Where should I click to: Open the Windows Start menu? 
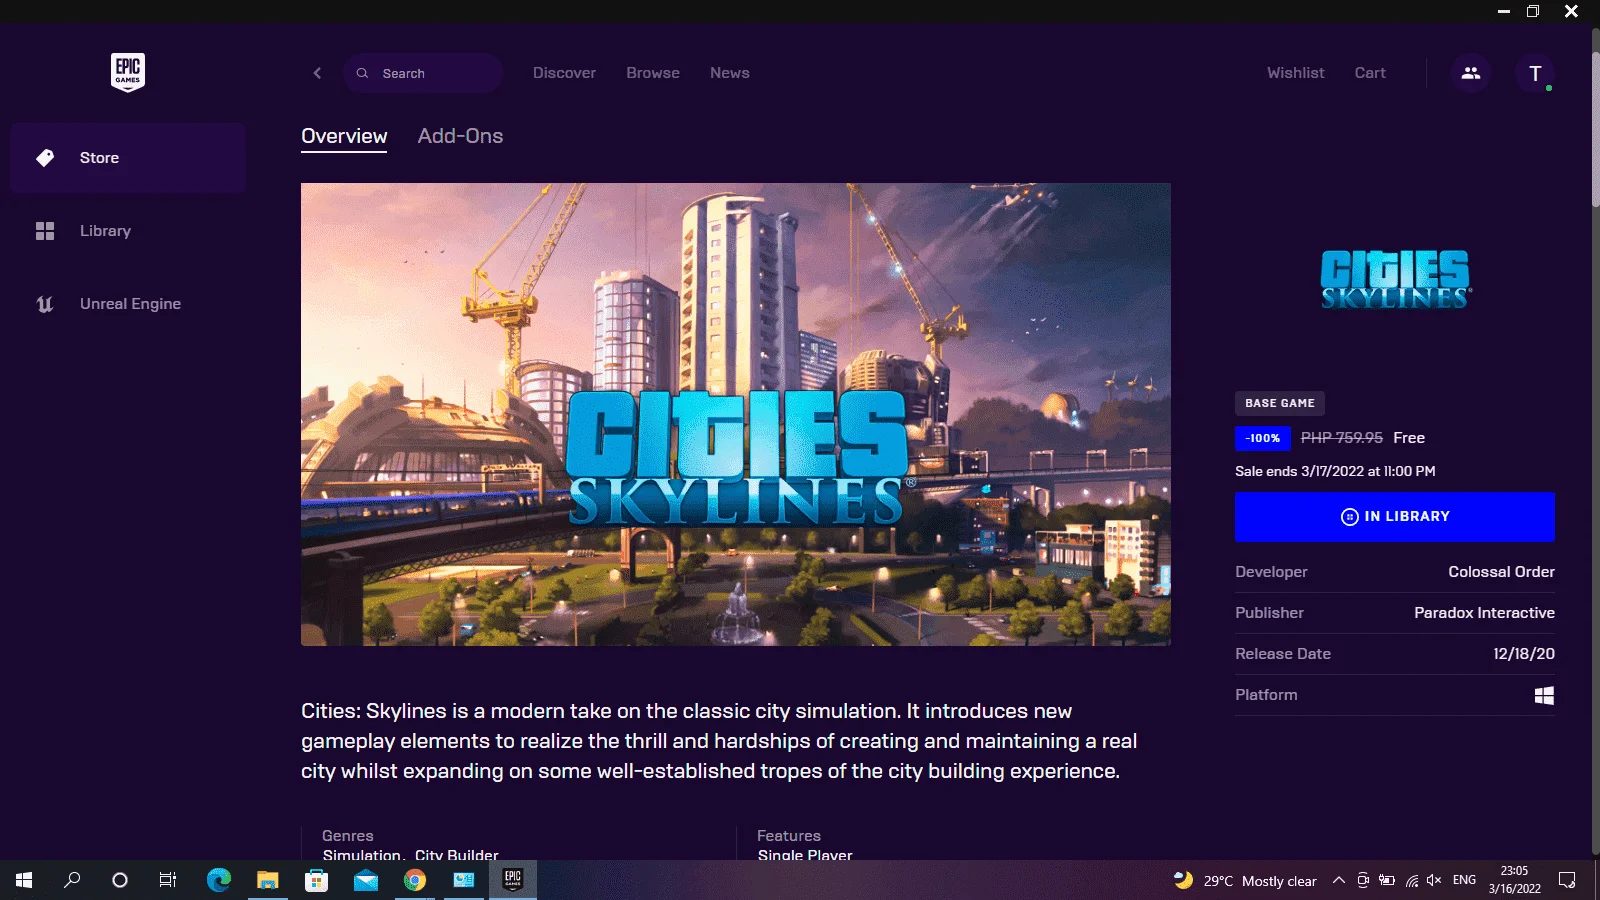(24, 880)
